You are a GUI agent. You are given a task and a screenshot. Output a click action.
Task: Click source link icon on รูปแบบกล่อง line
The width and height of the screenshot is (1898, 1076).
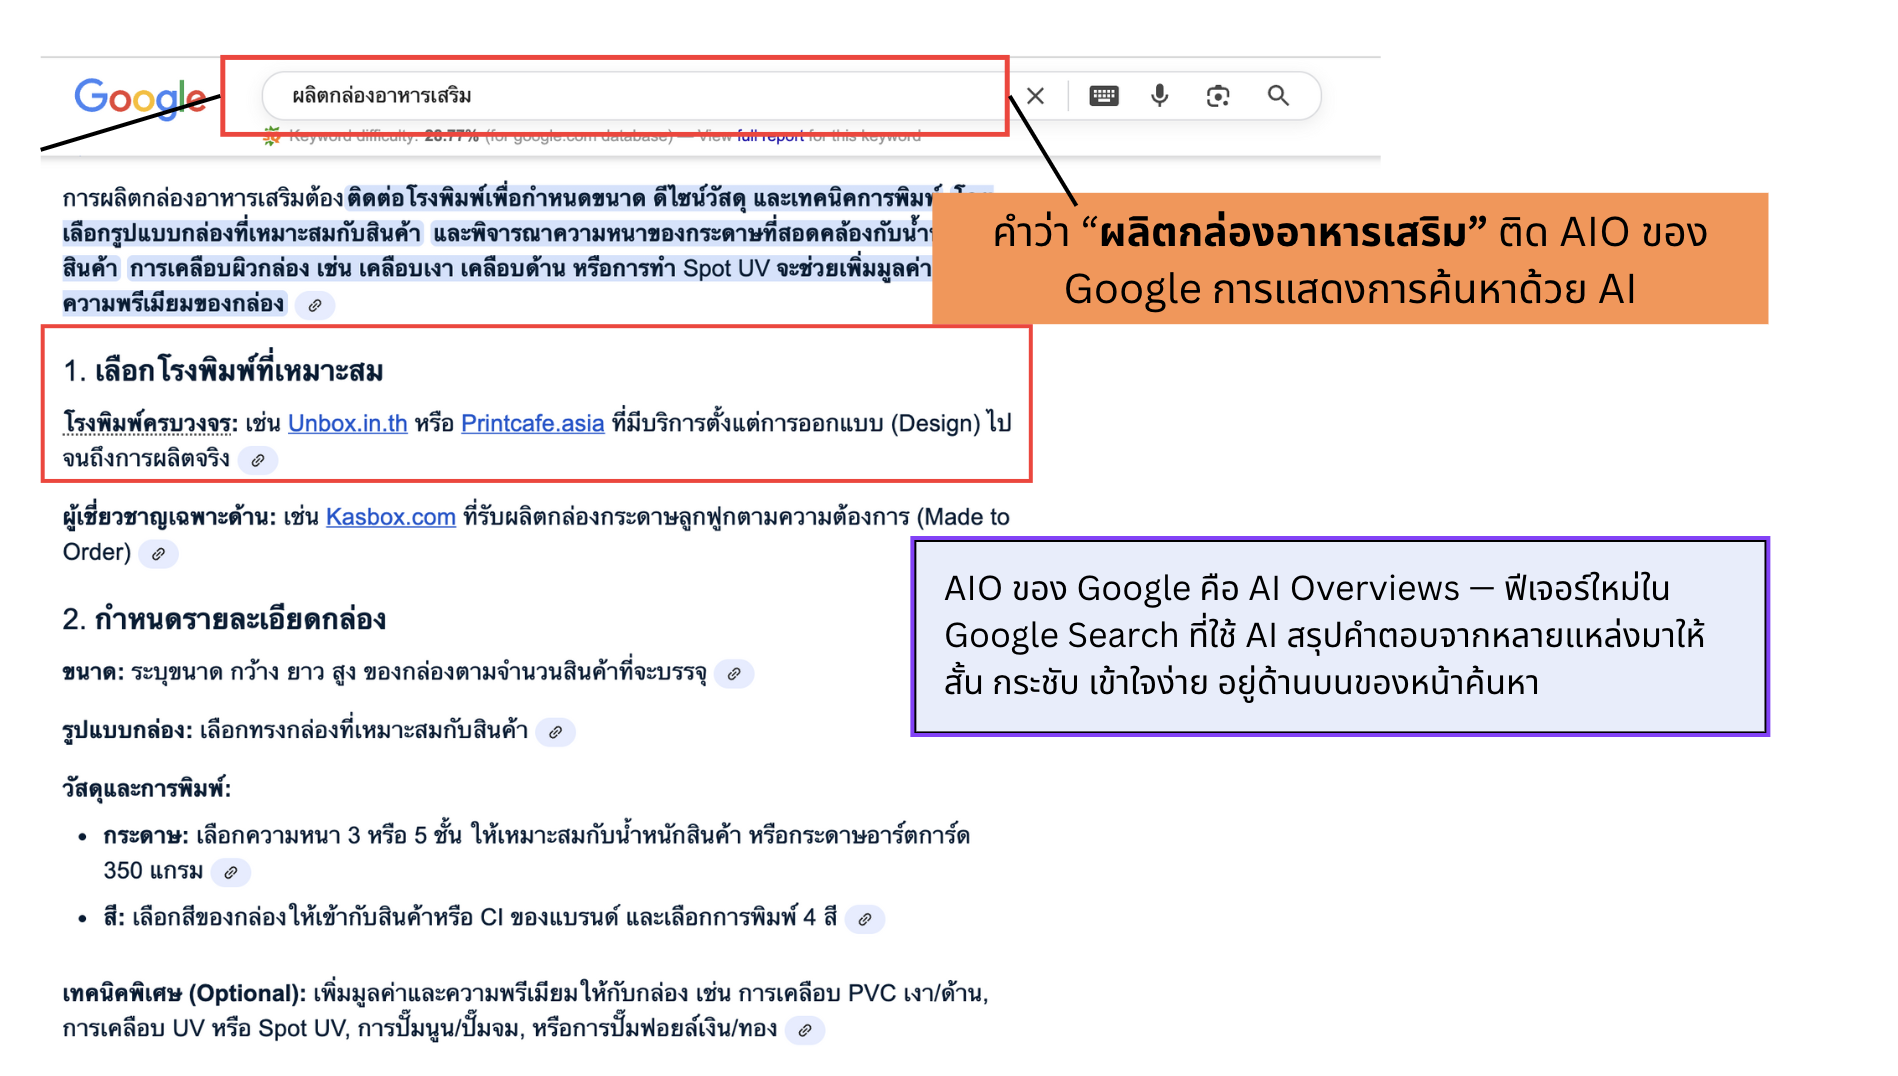pyautogui.click(x=555, y=732)
